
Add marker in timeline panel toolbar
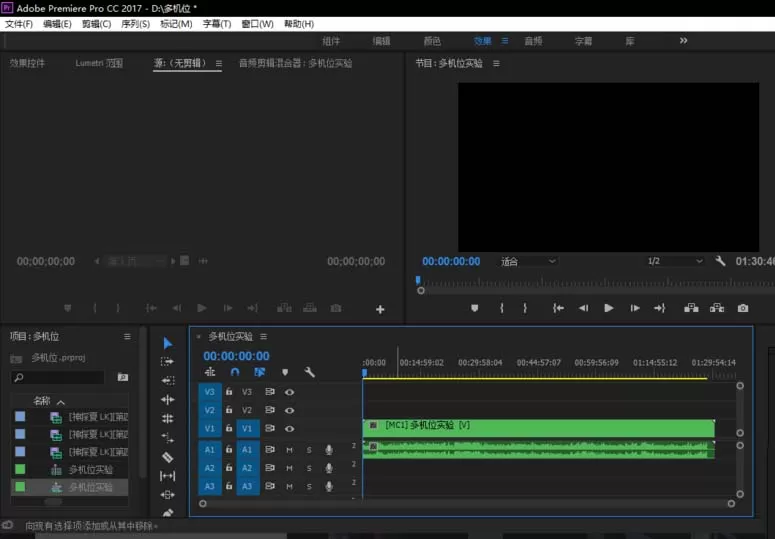coord(285,372)
